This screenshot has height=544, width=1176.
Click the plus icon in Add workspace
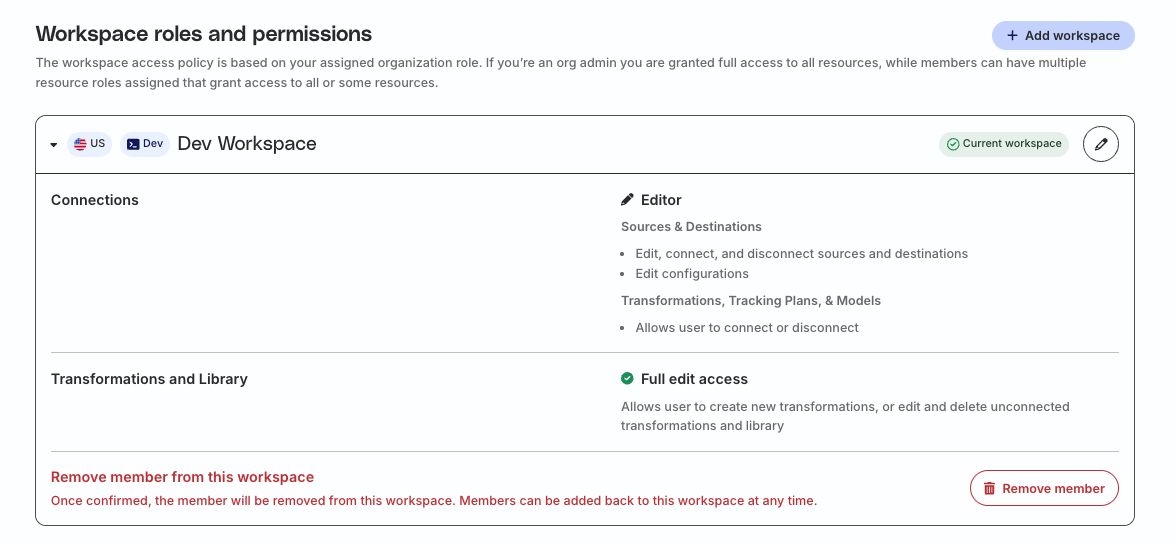tap(1012, 36)
